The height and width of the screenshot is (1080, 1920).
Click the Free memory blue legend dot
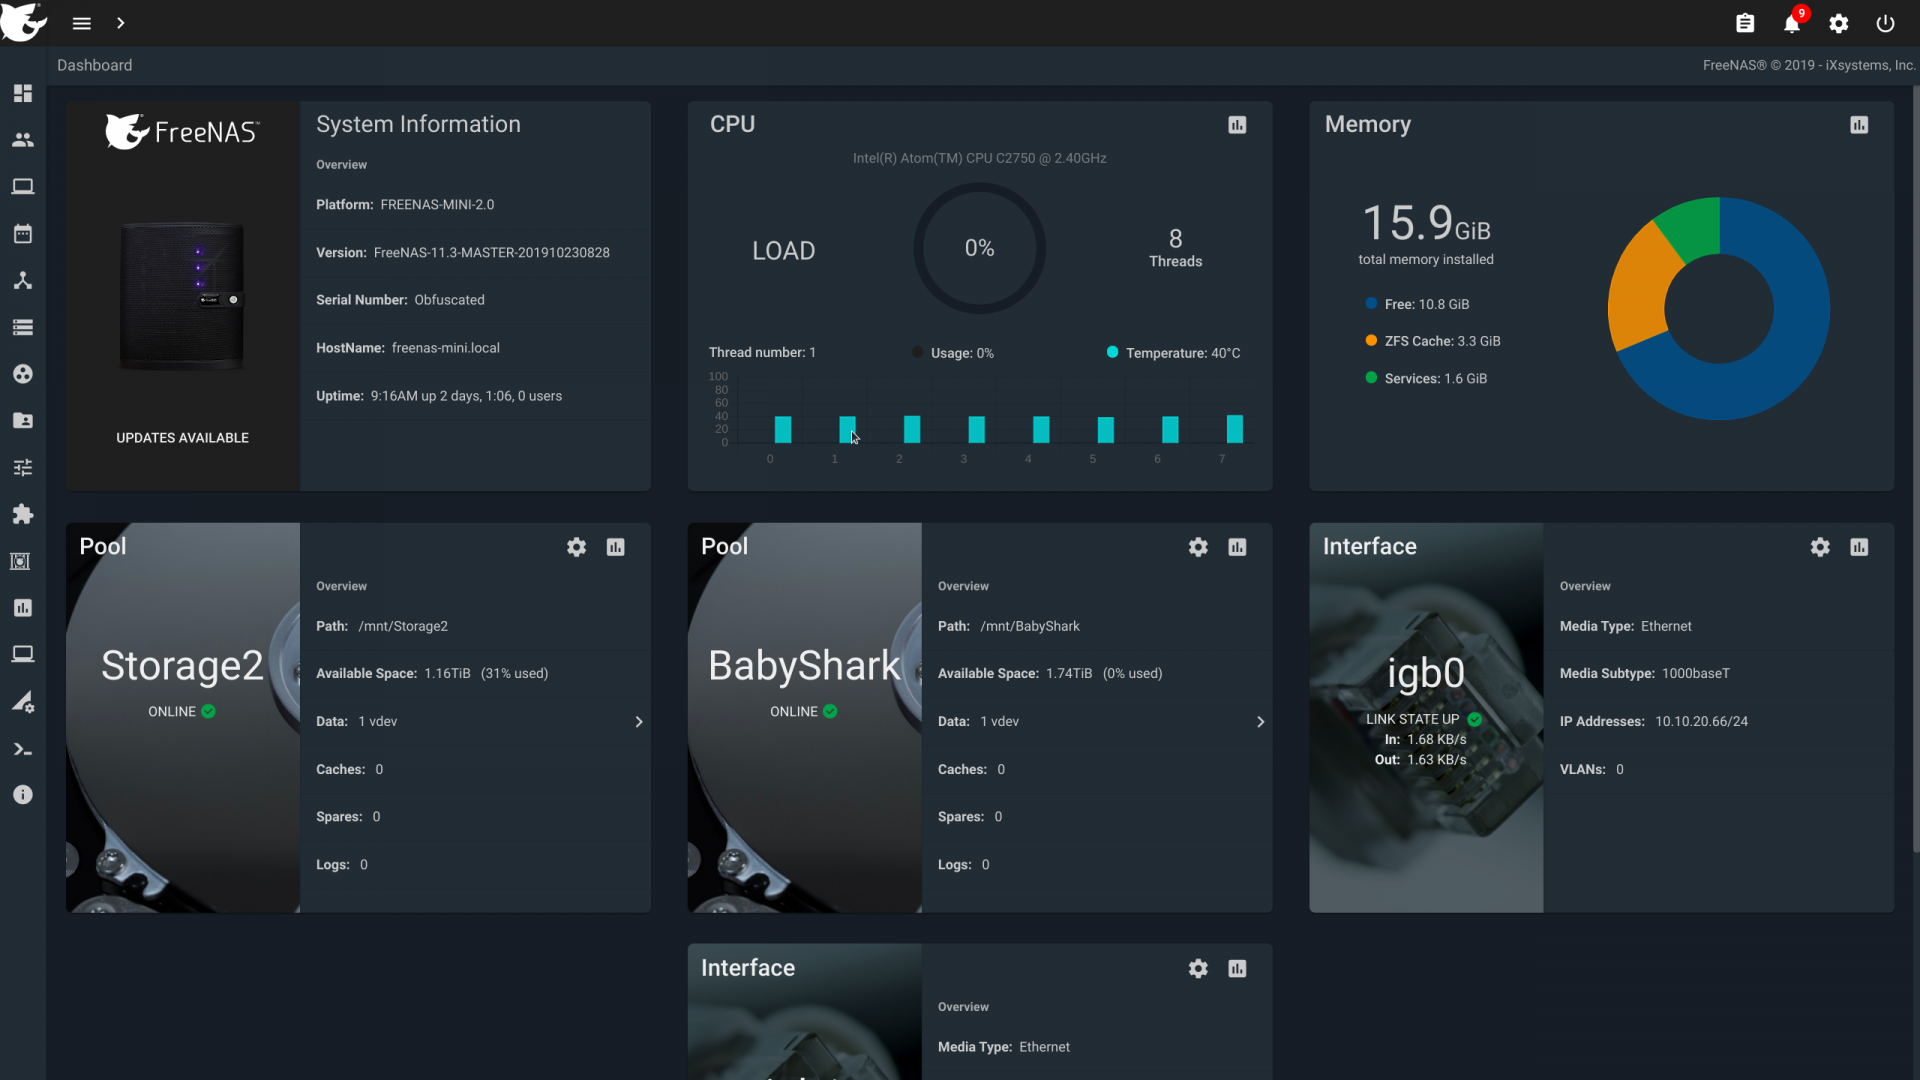[1371, 304]
